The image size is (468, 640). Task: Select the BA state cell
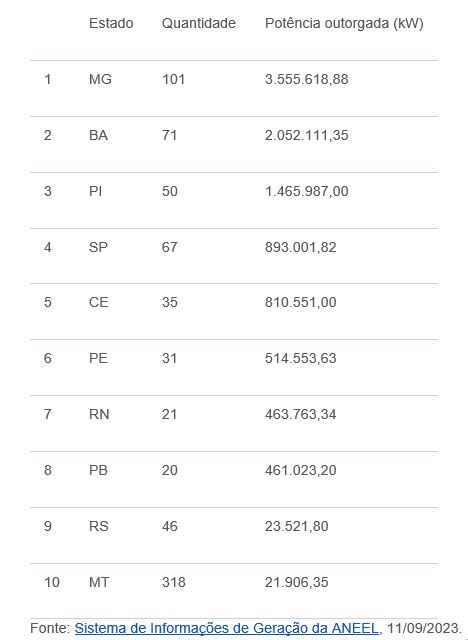[x=98, y=135]
